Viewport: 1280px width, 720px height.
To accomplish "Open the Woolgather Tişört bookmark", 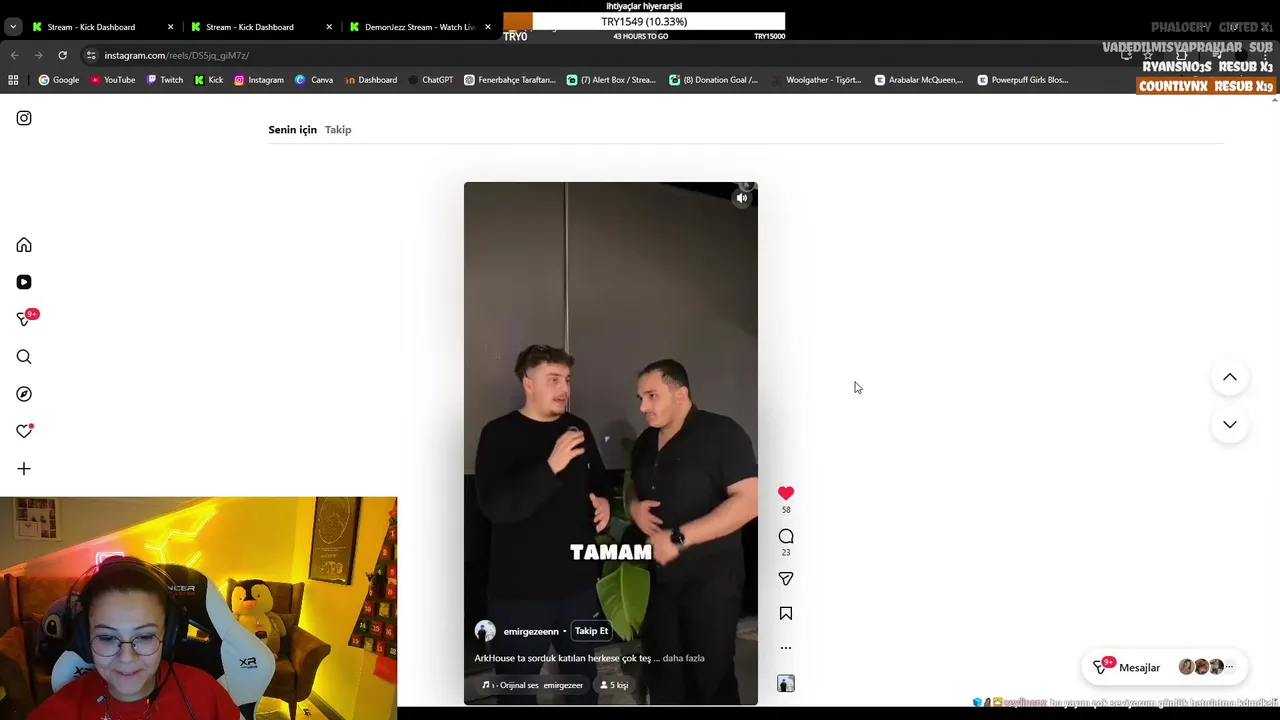I will tap(816, 80).
